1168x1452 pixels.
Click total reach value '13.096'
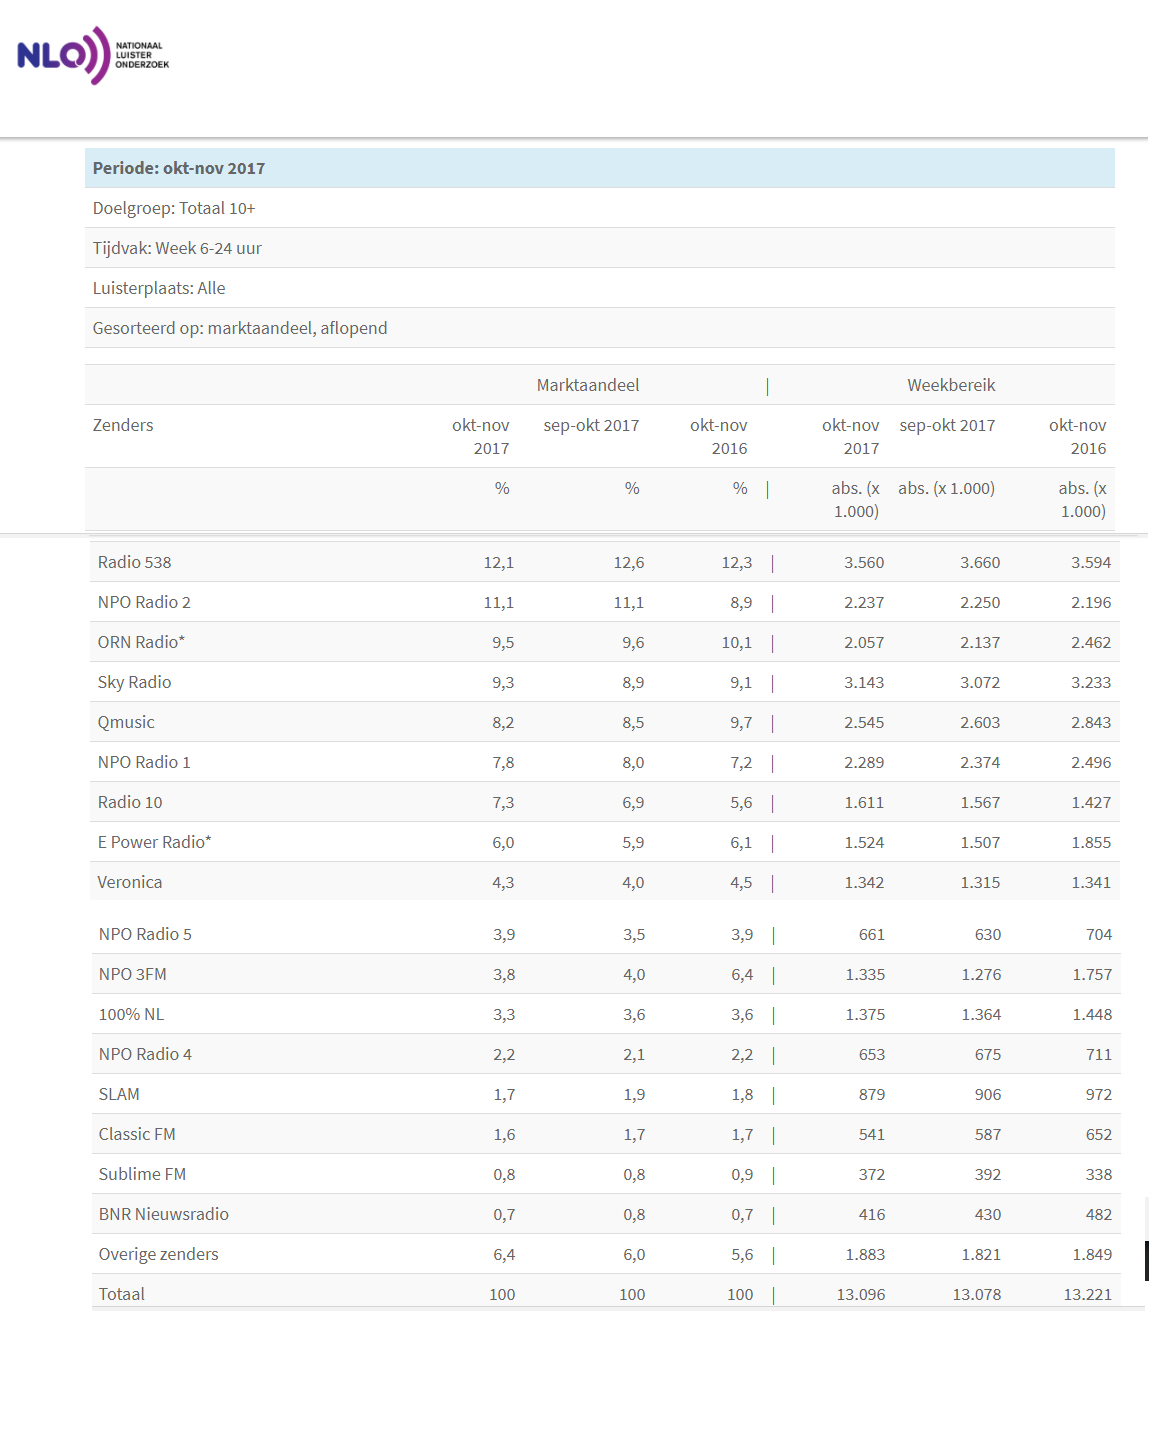pyautogui.click(x=861, y=1294)
